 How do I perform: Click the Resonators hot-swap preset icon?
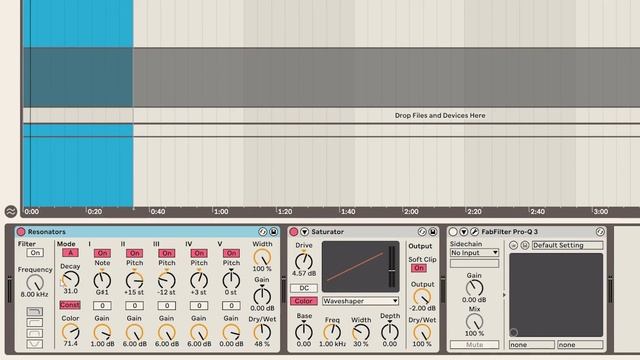click(x=262, y=232)
